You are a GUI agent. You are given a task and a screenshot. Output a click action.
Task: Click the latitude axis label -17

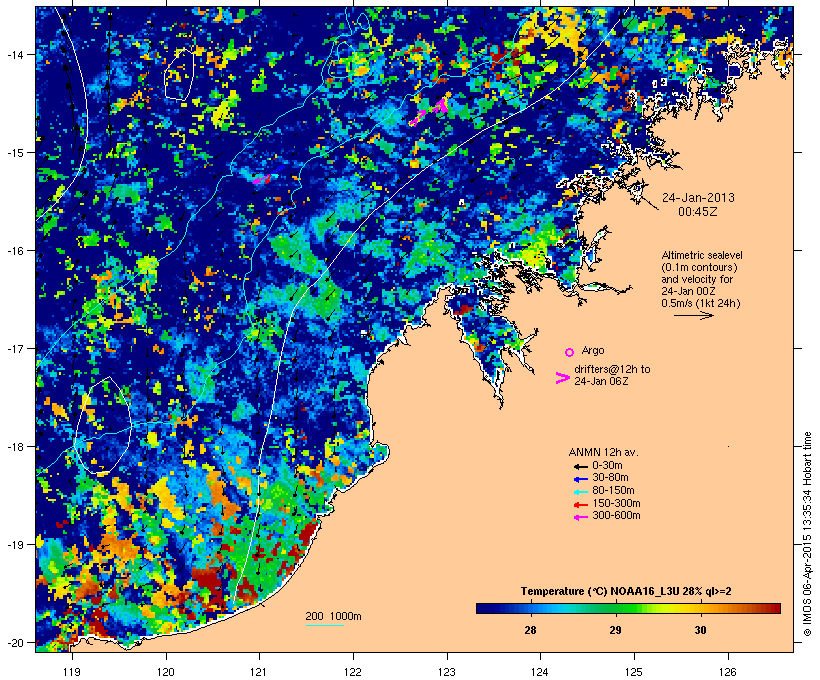point(14,349)
